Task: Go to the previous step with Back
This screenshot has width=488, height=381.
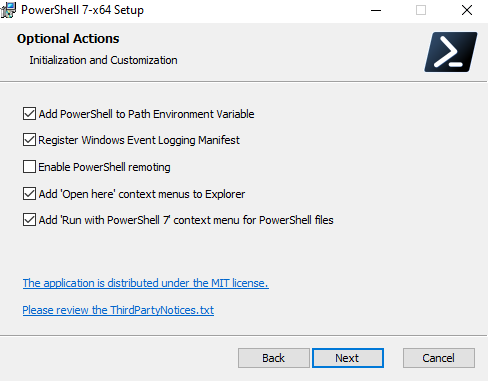Action: point(274,358)
